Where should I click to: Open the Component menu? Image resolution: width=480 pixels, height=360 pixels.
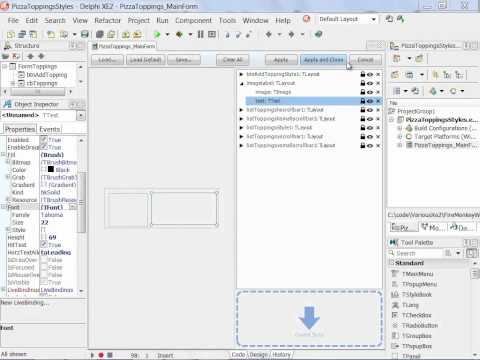tap(193, 21)
